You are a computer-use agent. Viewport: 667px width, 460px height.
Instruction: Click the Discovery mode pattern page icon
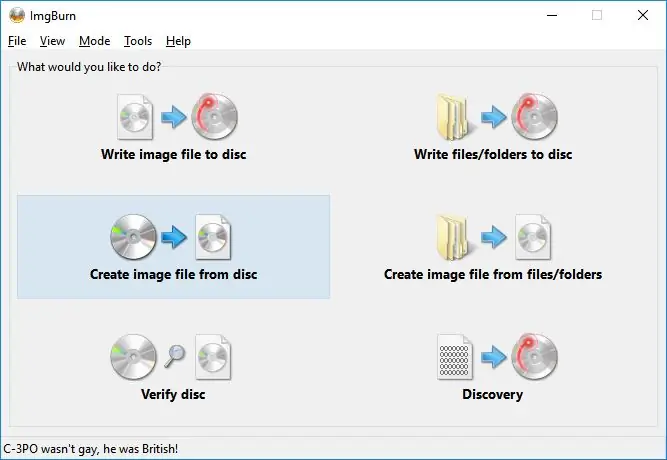[455, 357]
